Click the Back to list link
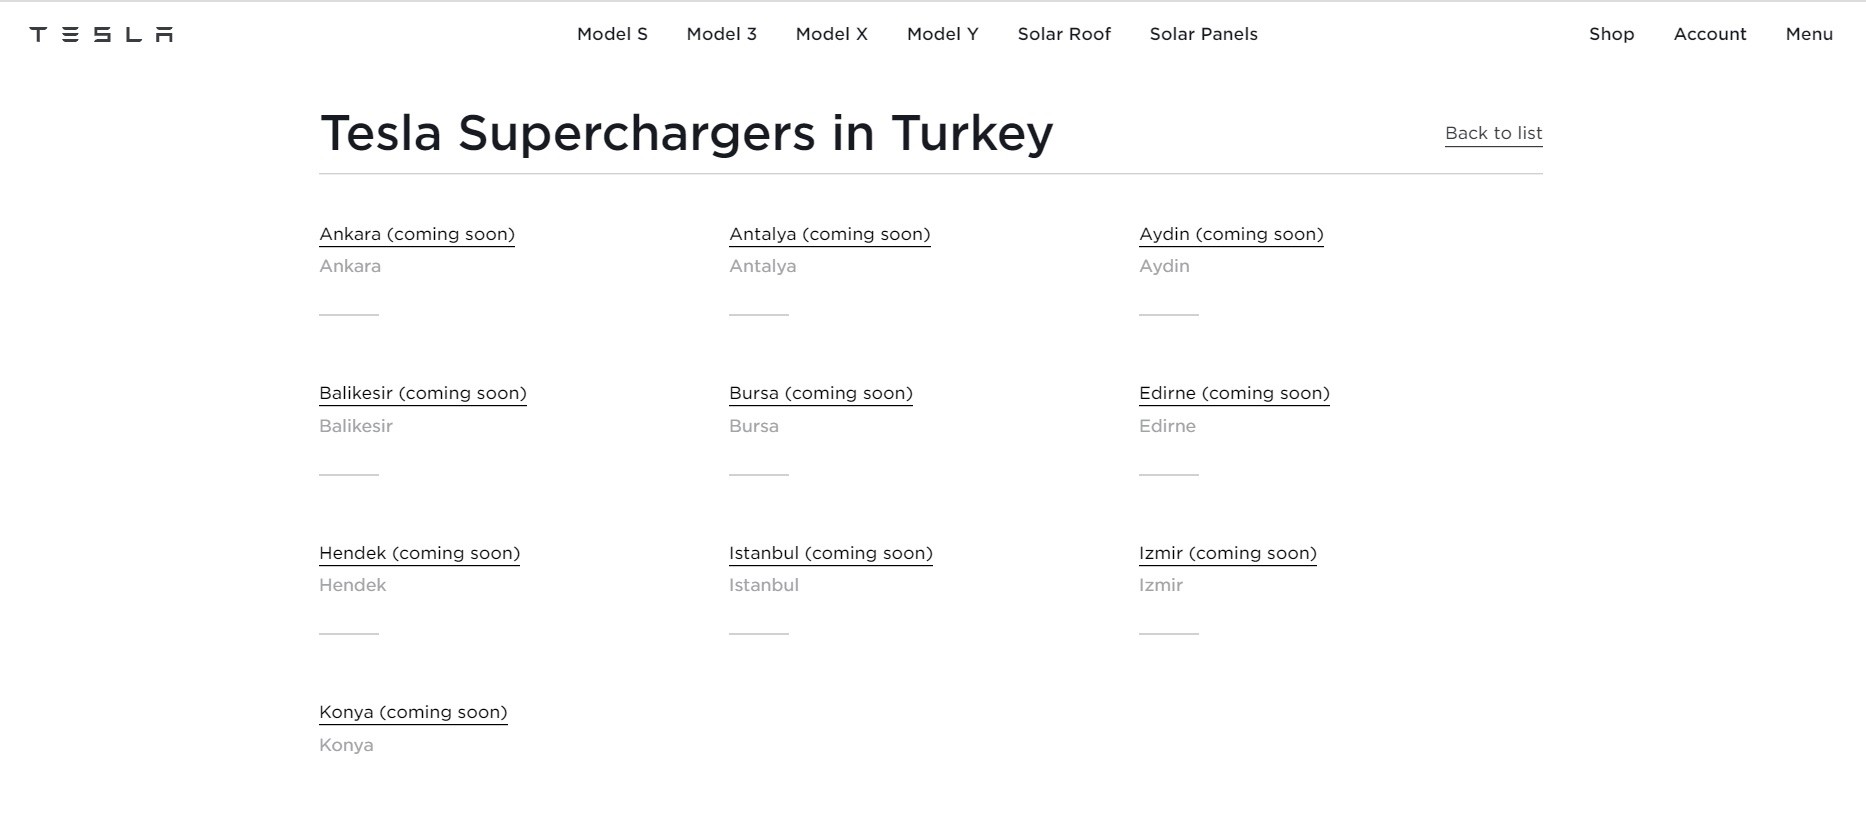The height and width of the screenshot is (820, 1866). [1493, 133]
